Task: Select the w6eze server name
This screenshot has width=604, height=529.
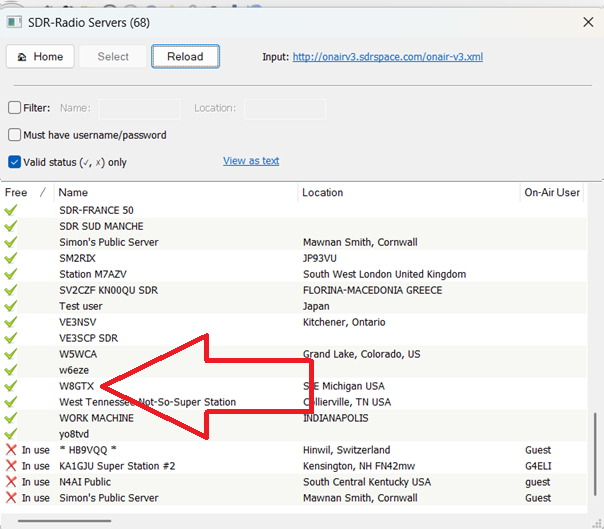Action: pyautogui.click(x=74, y=370)
